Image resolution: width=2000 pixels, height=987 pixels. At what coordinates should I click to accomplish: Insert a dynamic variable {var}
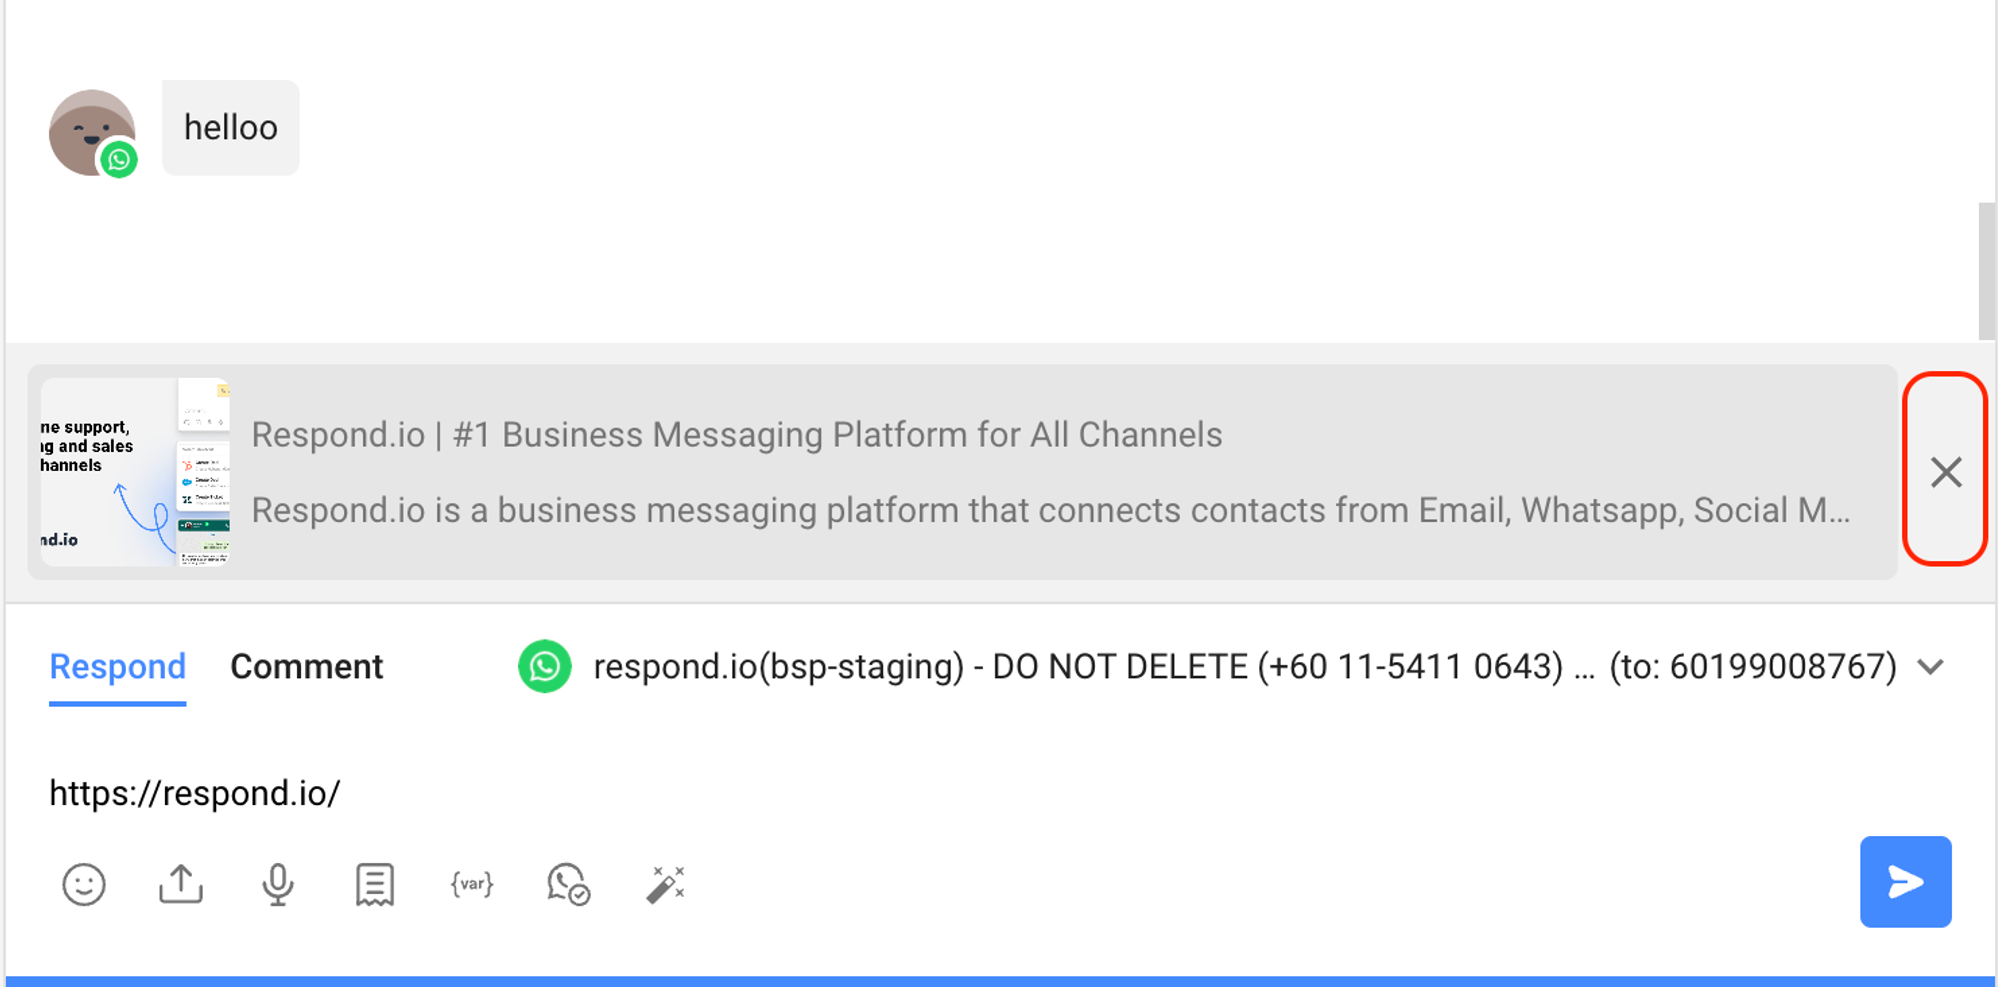472,885
